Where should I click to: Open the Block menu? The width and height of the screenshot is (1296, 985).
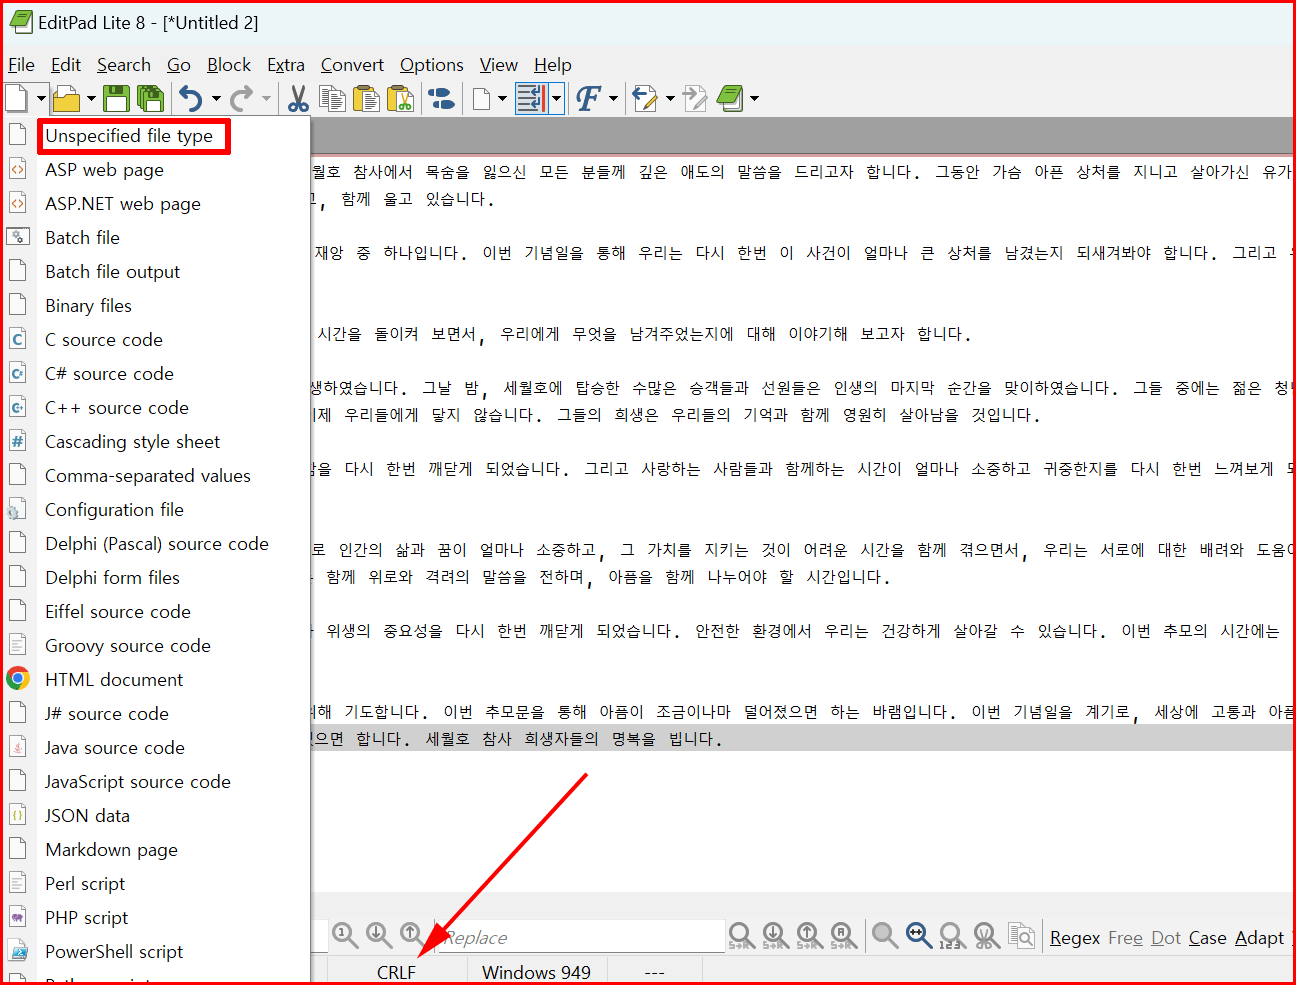[229, 65]
